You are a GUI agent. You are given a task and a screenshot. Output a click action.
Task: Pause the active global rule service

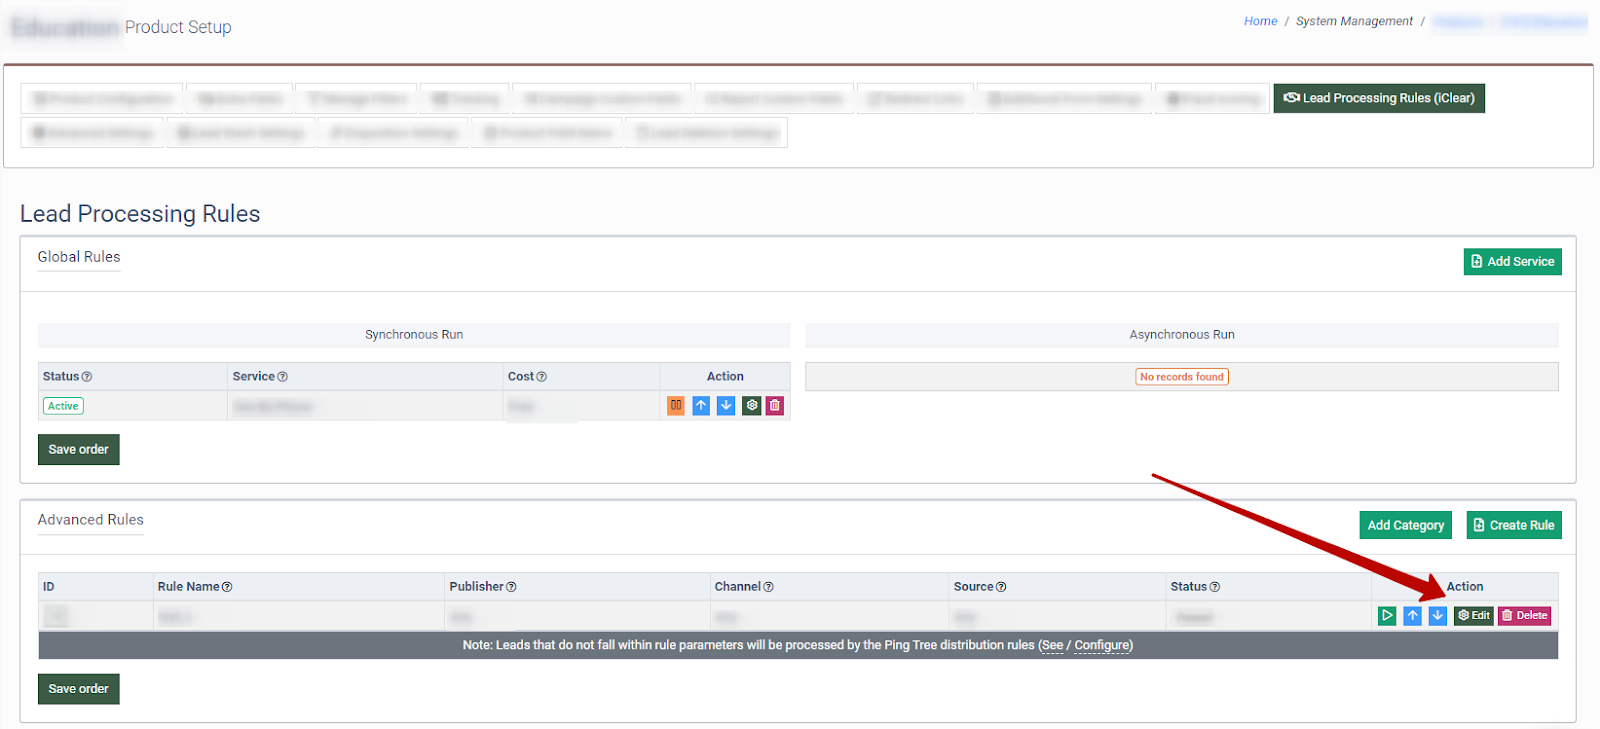tap(676, 406)
